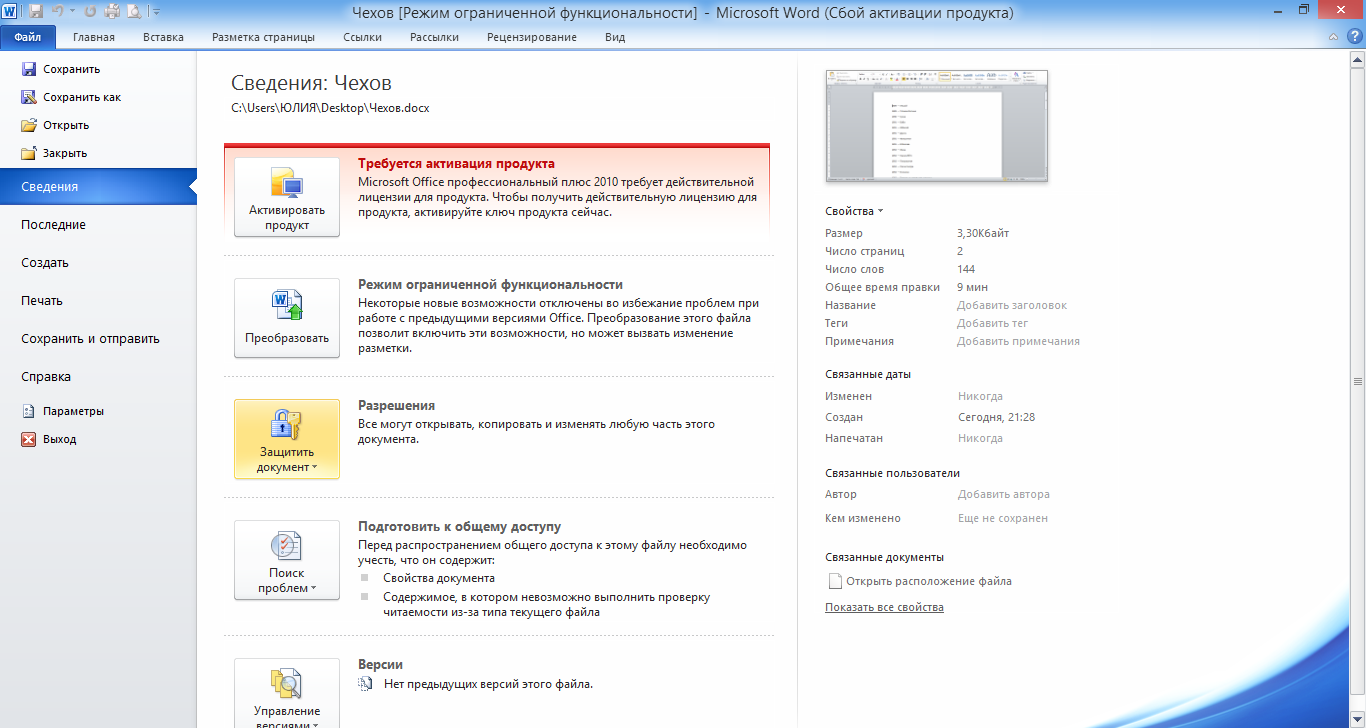Click Выход to exit Word
The image size is (1366, 728).
point(59,439)
